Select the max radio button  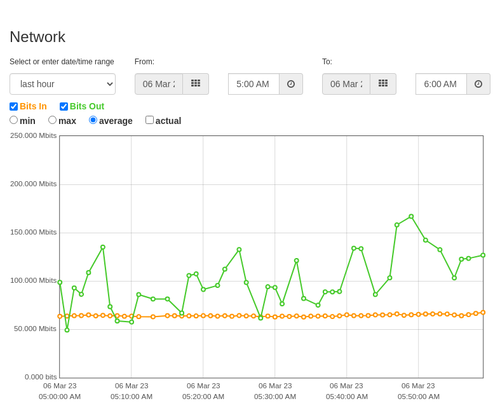point(52,120)
